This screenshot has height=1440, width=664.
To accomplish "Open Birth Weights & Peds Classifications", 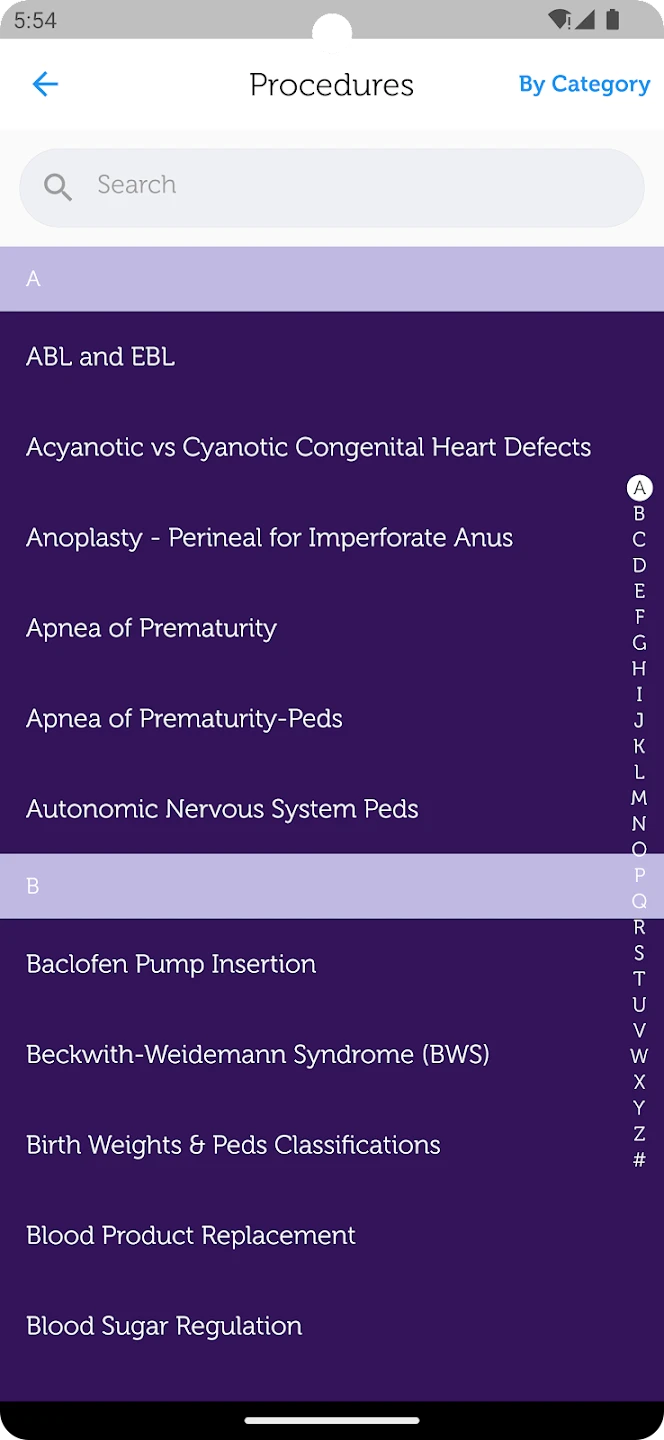I will (233, 1145).
